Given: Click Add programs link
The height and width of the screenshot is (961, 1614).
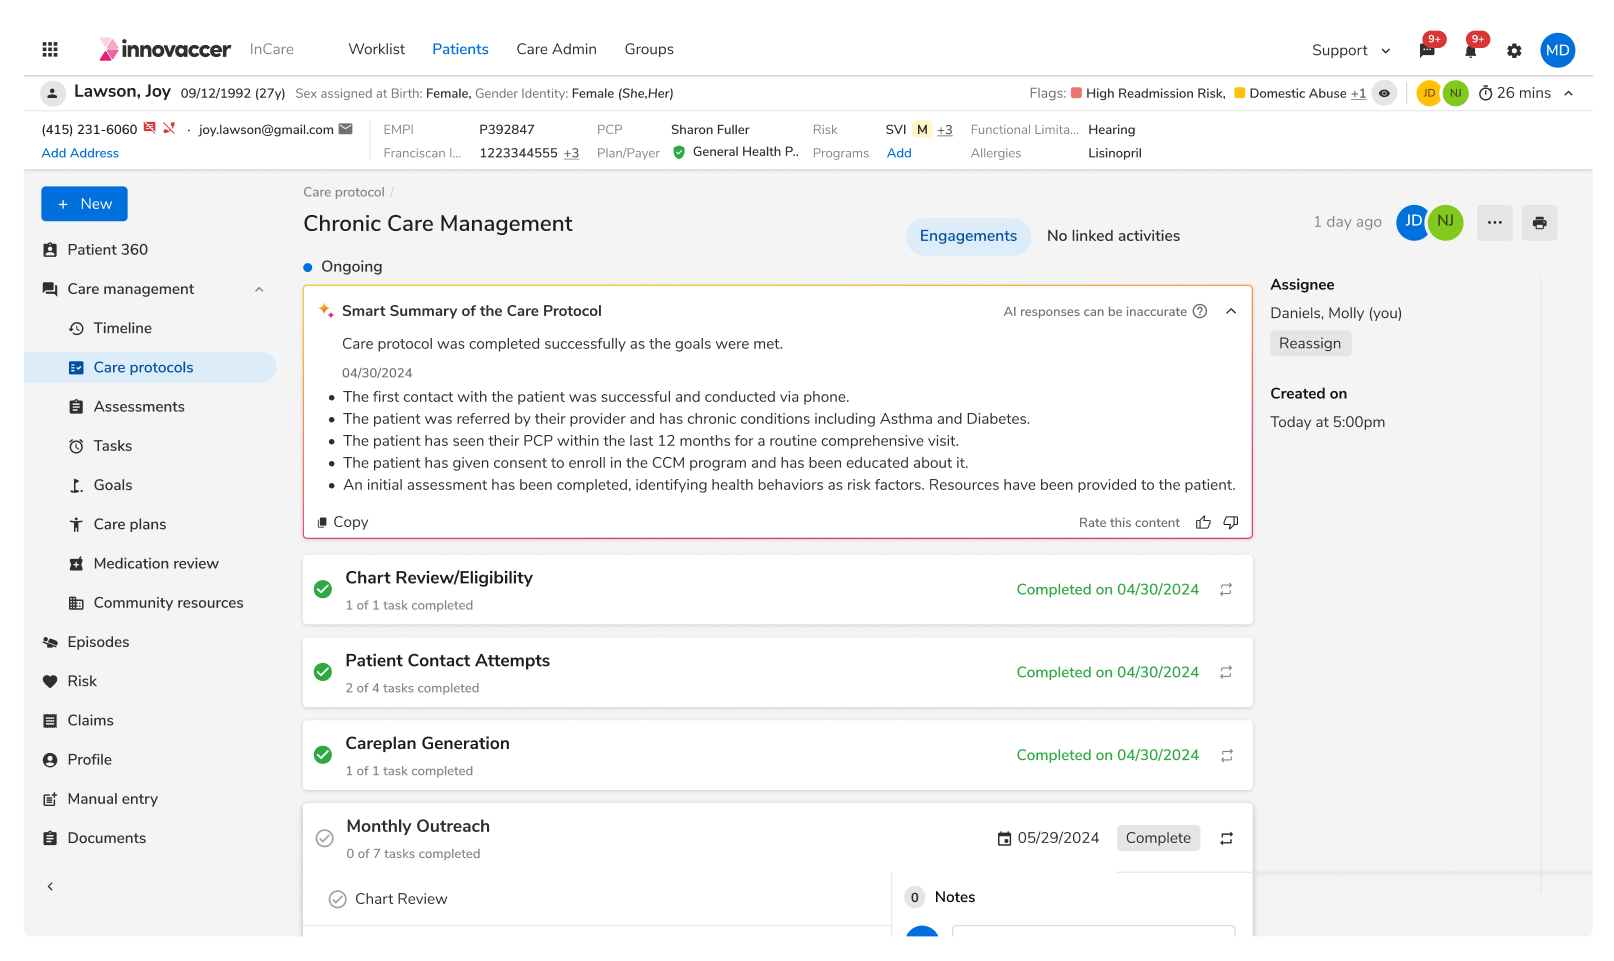Looking at the screenshot, I should pos(899,153).
